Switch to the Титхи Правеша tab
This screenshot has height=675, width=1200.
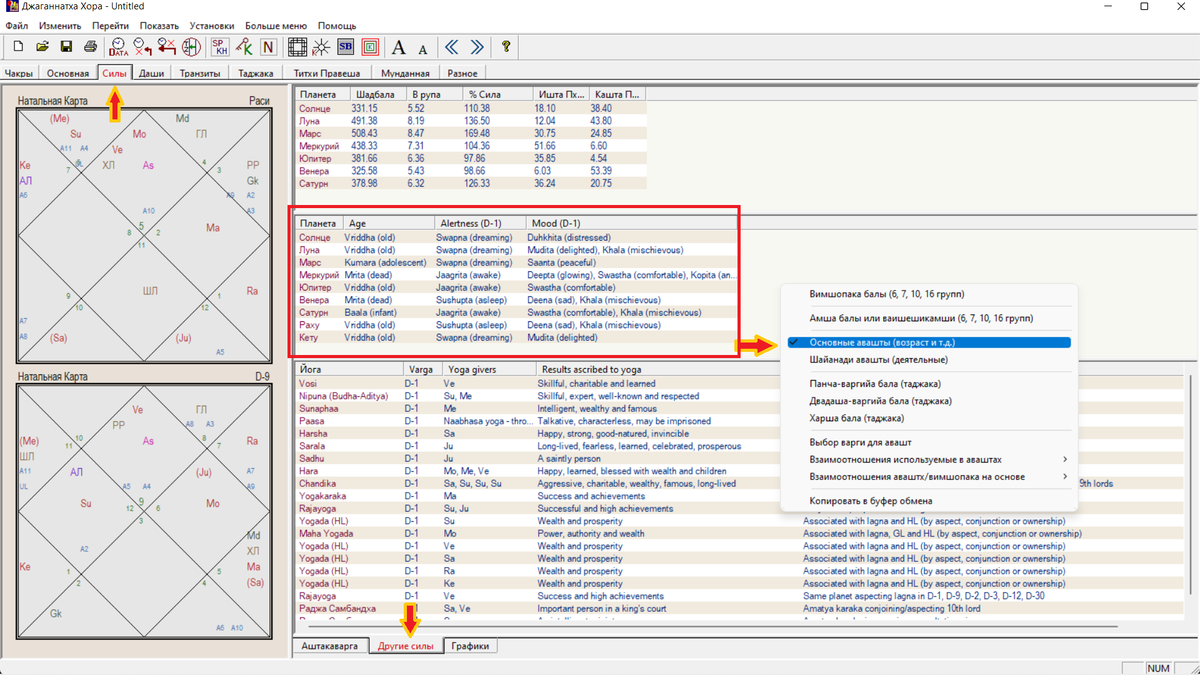327,73
